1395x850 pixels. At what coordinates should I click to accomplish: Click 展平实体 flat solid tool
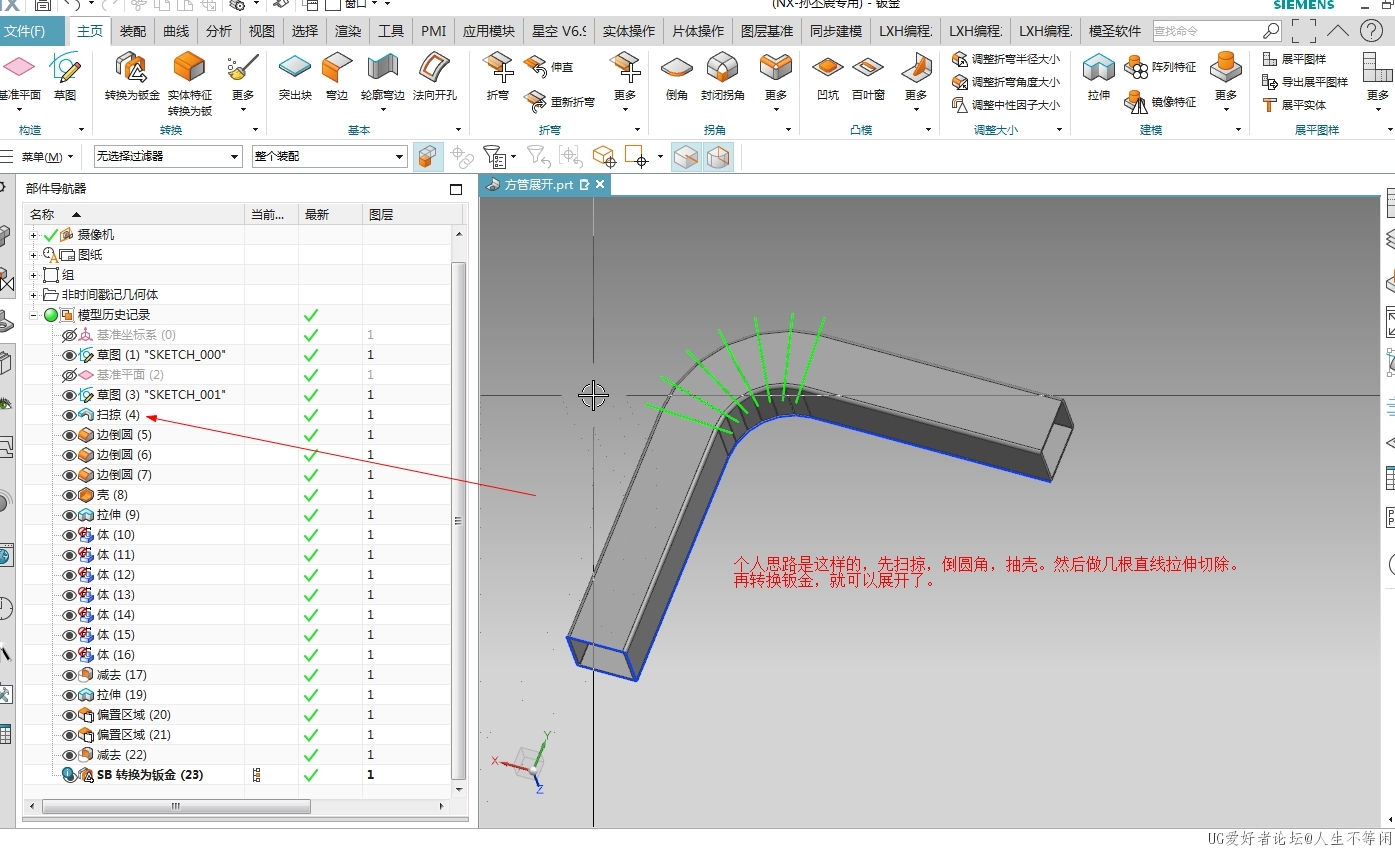[1294, 104]
